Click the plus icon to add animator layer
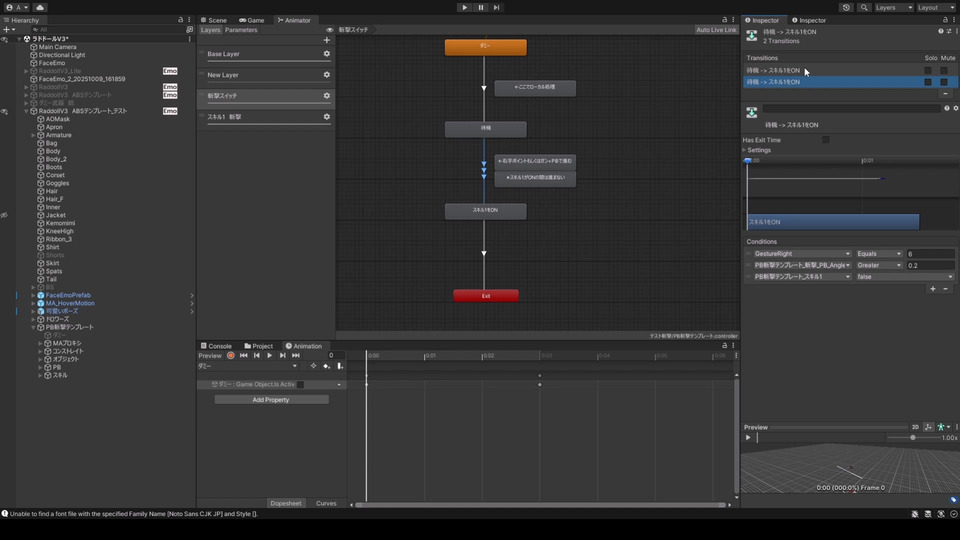This screenshot has height=540, width=960. point(326,41)
